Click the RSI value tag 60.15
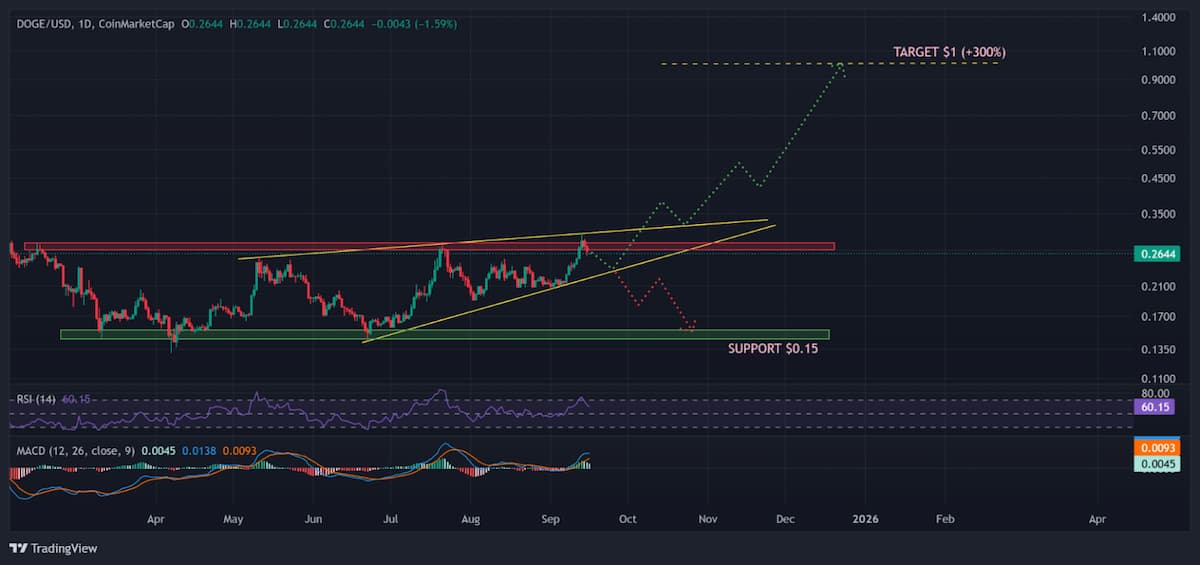Viewport: 1200px width, 565px height. (x=1157, y=408)
